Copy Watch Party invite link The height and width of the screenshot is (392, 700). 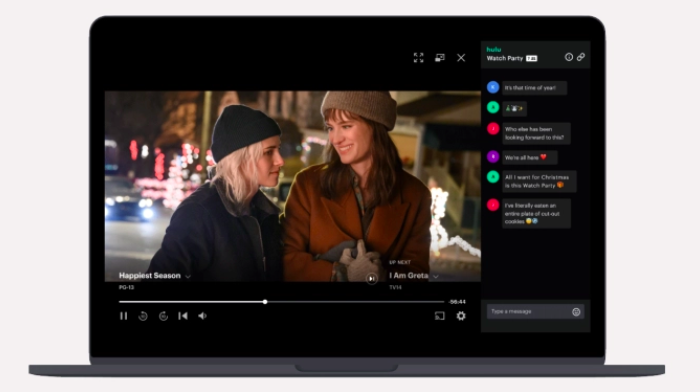[581, 57]
